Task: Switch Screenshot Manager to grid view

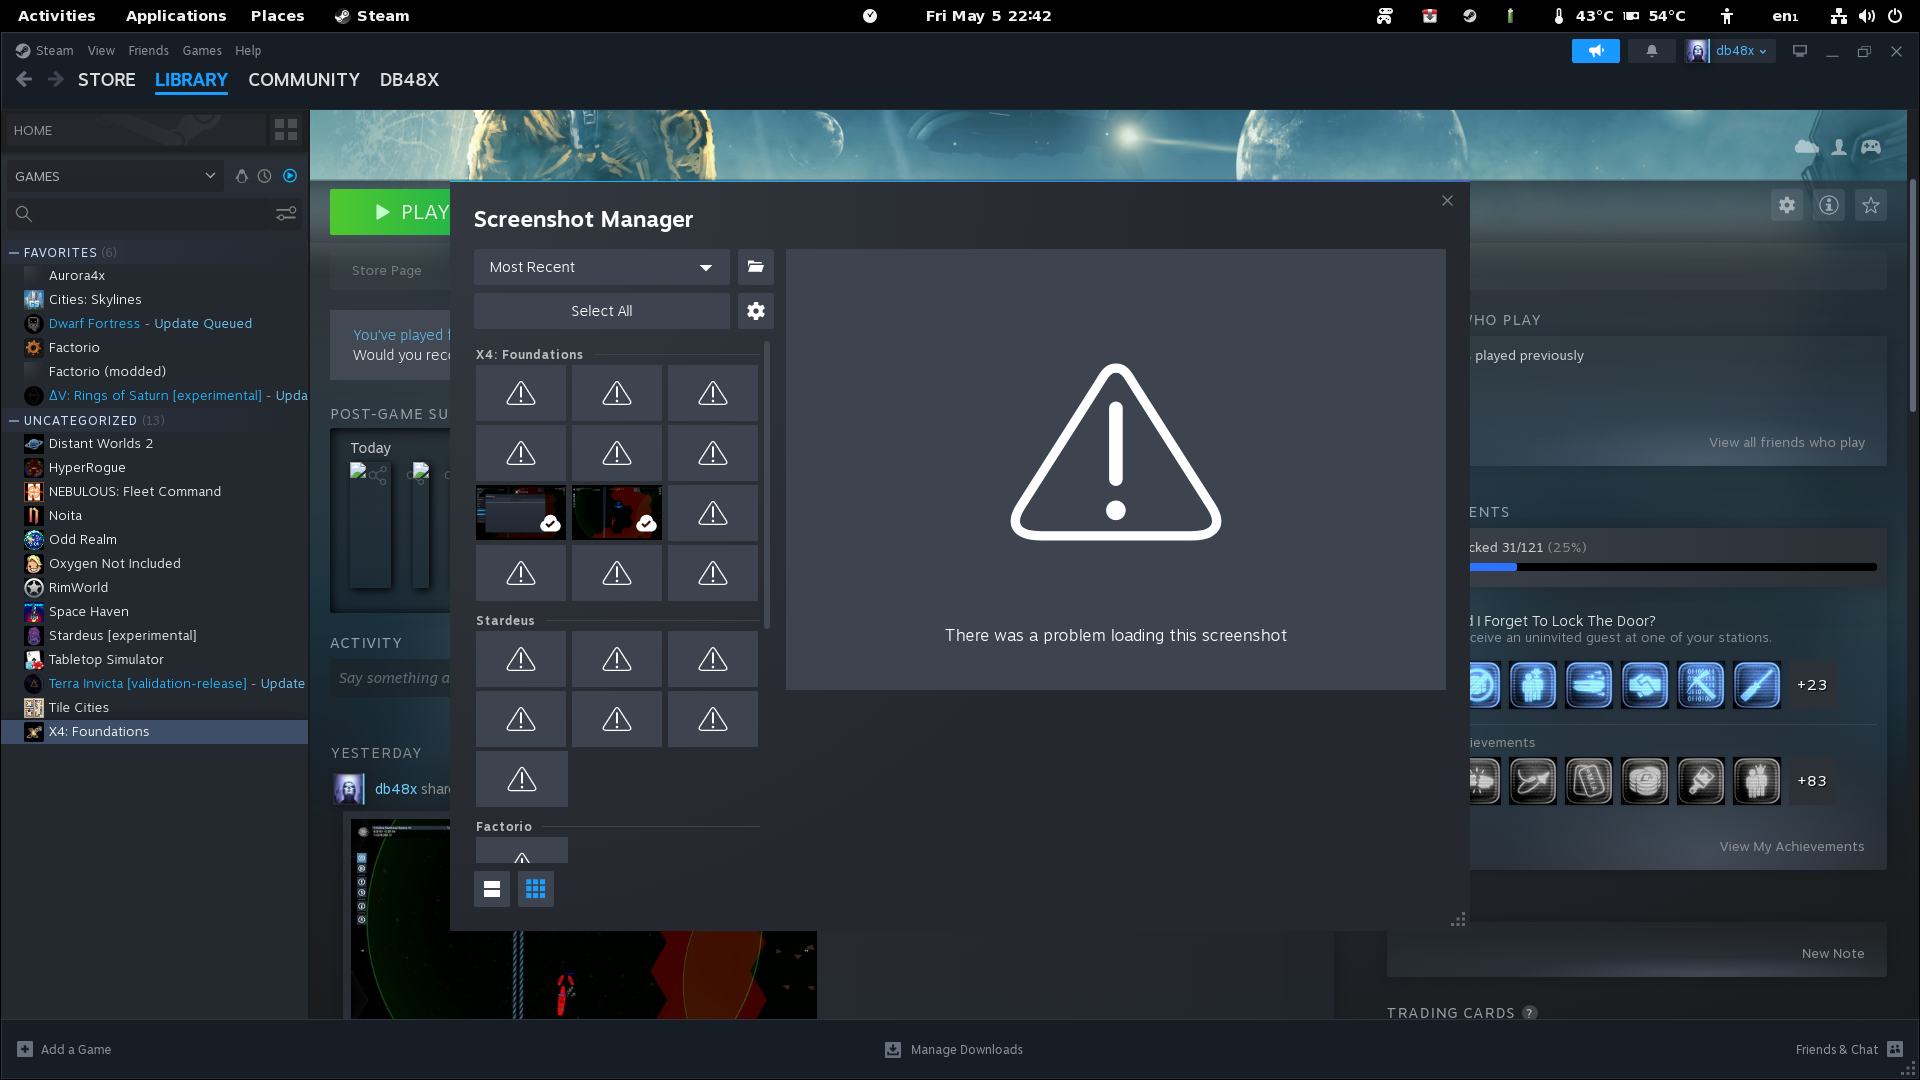Action: click(536, 889)
